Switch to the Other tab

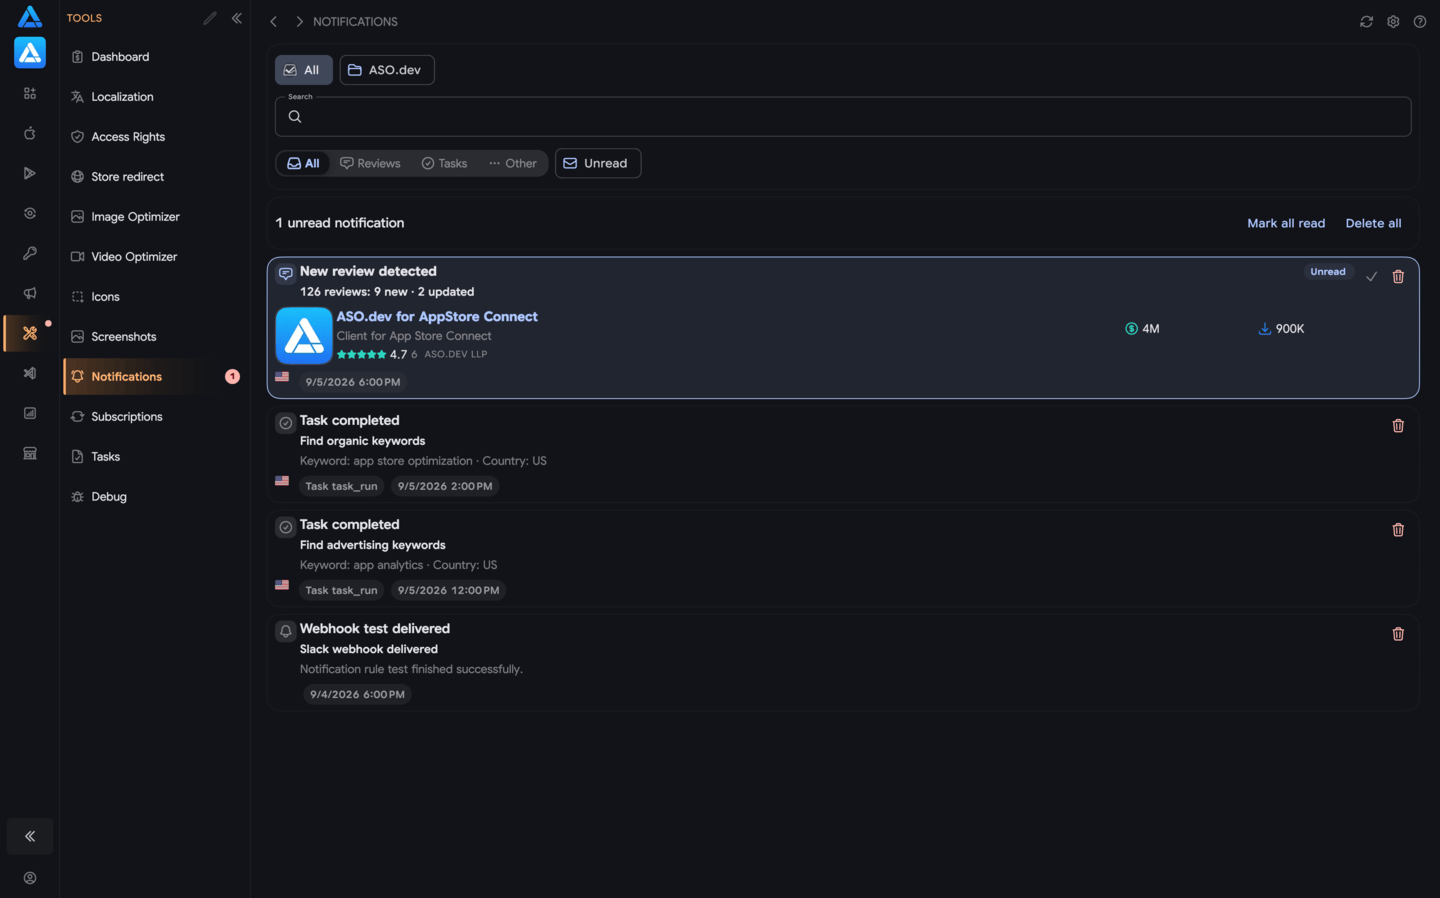point(513,163)
